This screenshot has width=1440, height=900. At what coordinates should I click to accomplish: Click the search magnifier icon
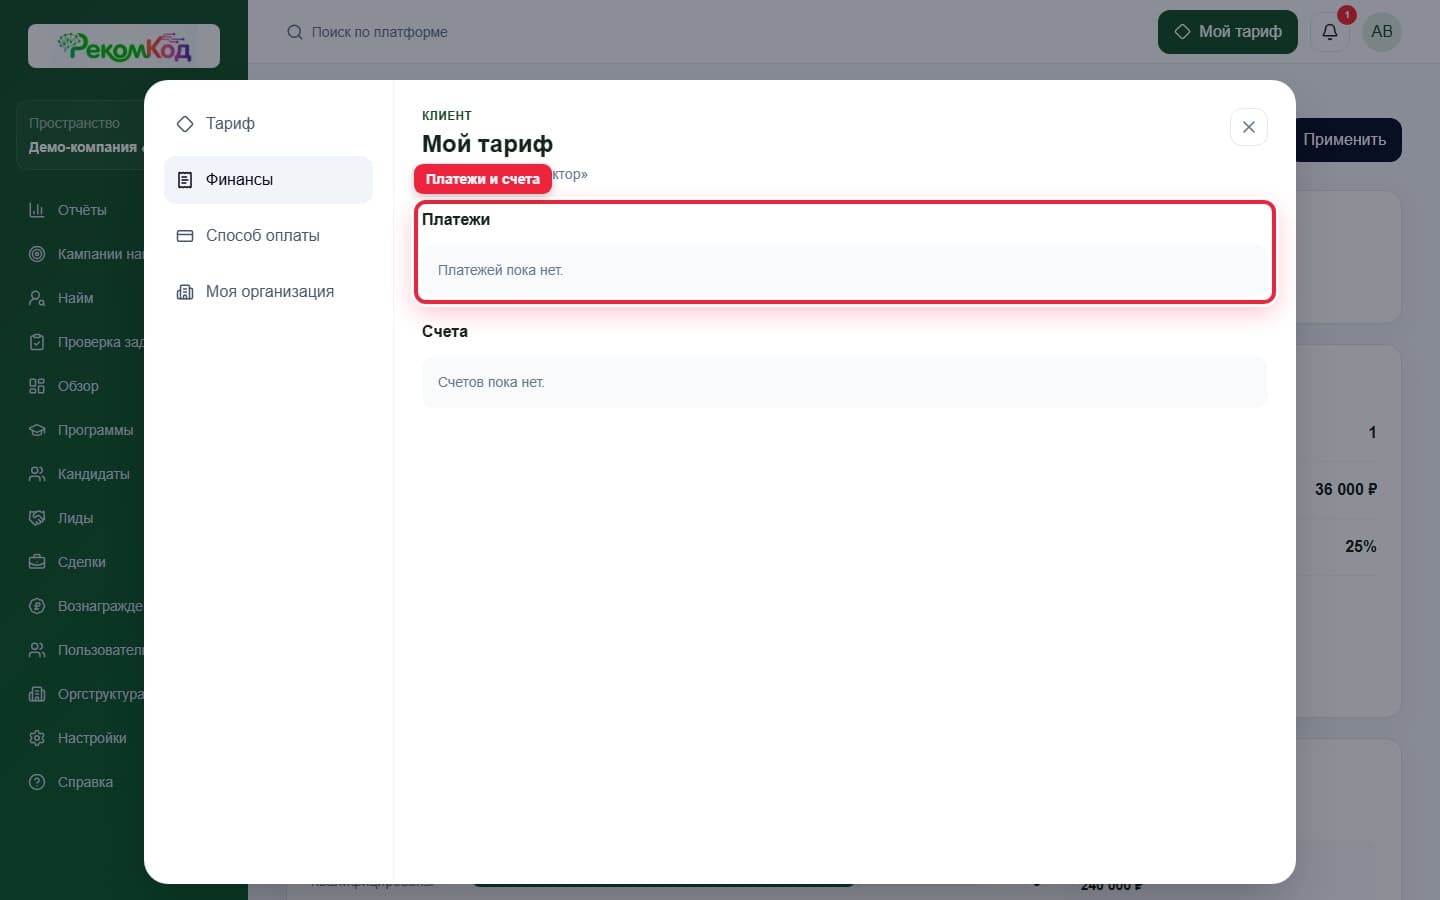(295, 32)
